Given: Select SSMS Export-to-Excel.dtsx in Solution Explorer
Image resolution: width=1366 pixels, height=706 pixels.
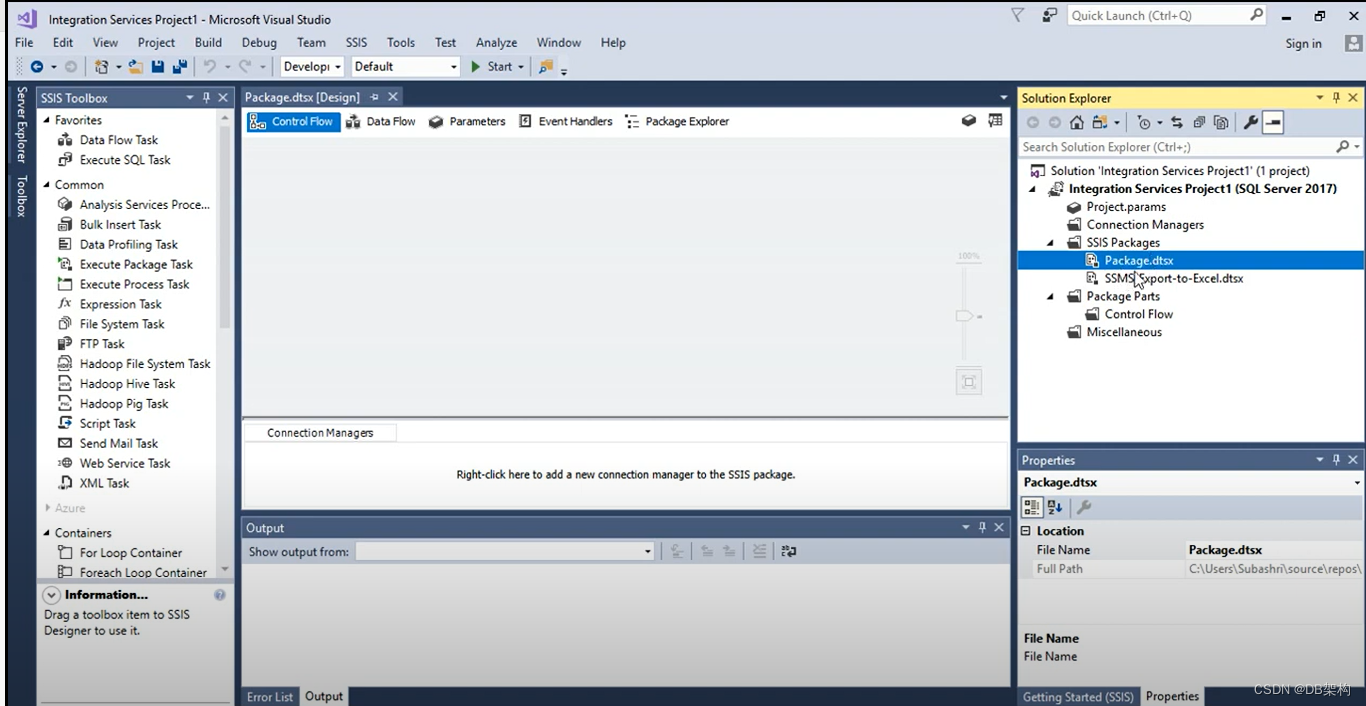Looking at the screenshot, I should (1175, 278).
